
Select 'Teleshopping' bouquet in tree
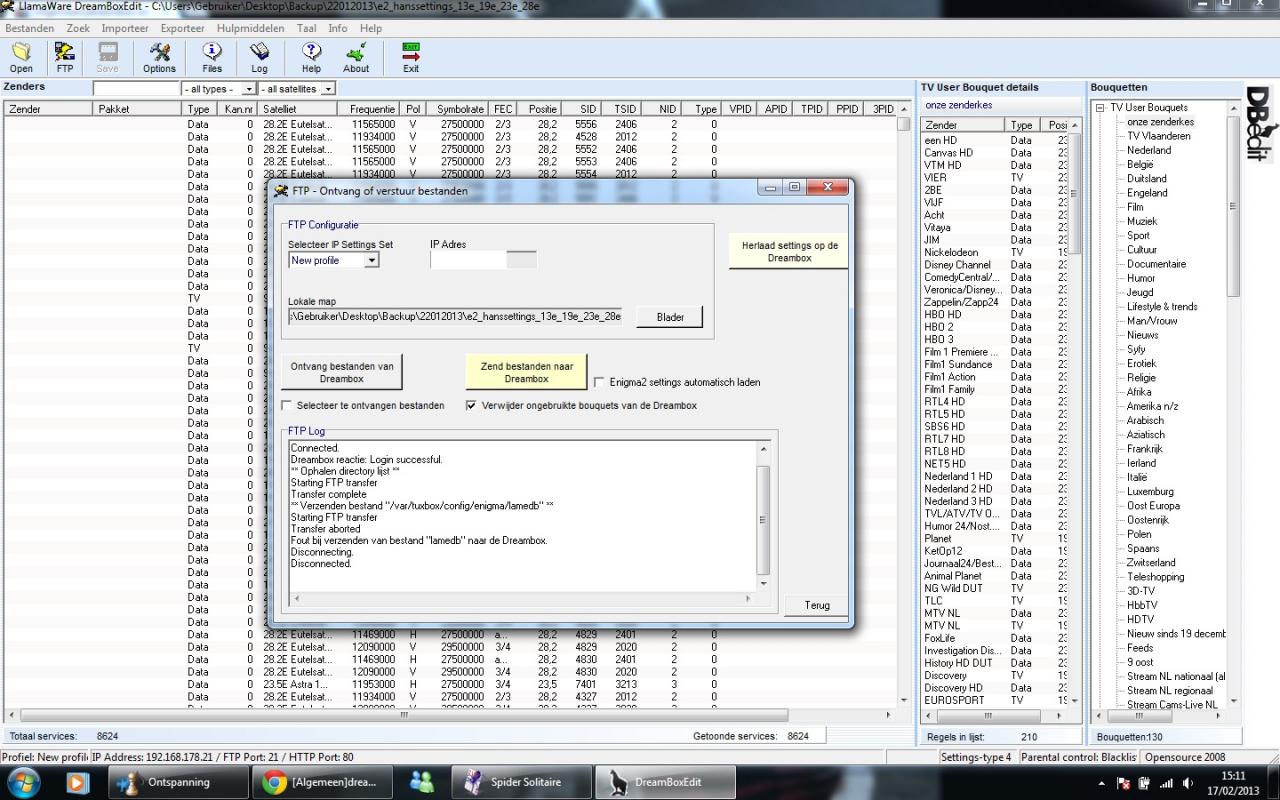1155,577
